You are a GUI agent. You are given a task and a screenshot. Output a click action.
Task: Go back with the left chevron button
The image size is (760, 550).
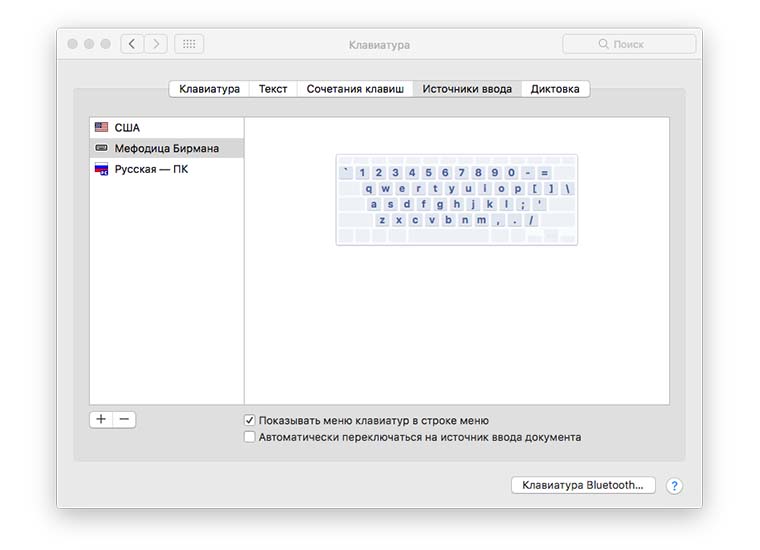coord(132,44)
